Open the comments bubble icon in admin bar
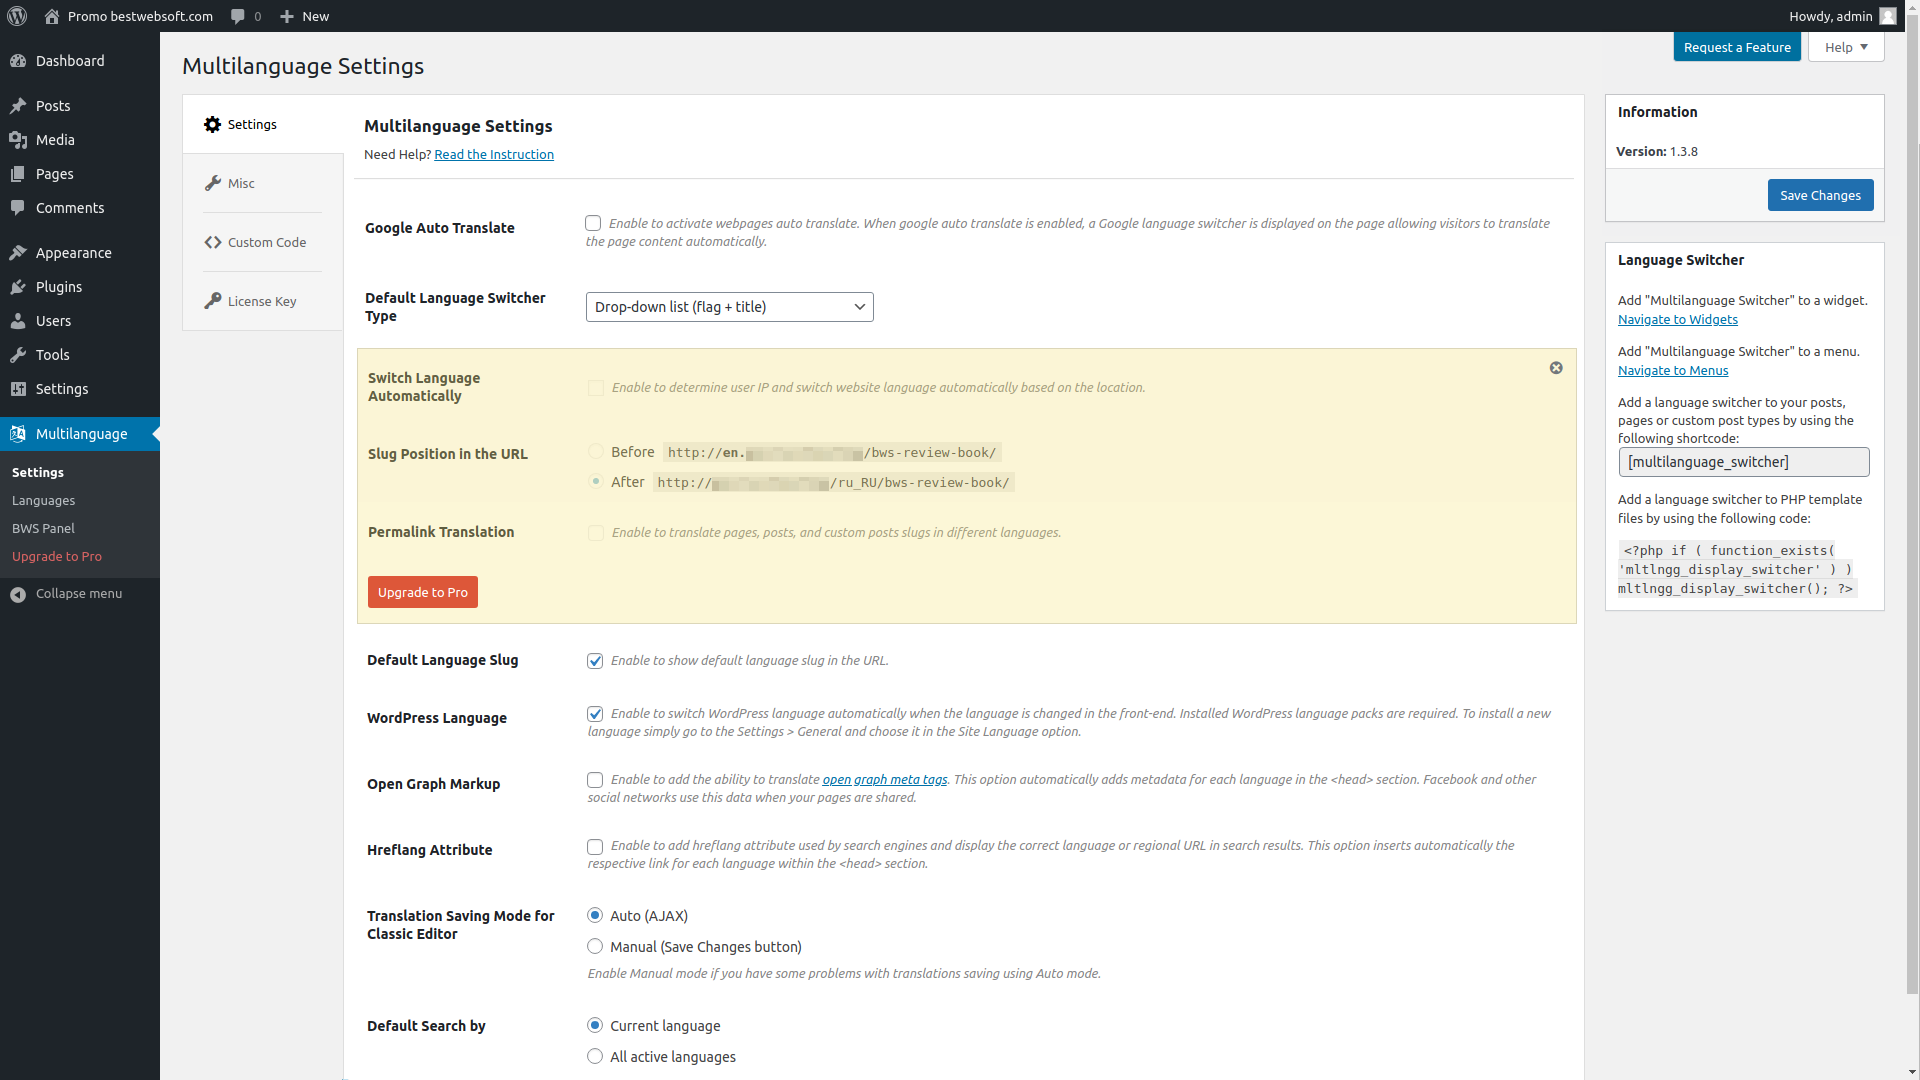The width and height of the screenshot is (1920, 1080). (238, 16)
